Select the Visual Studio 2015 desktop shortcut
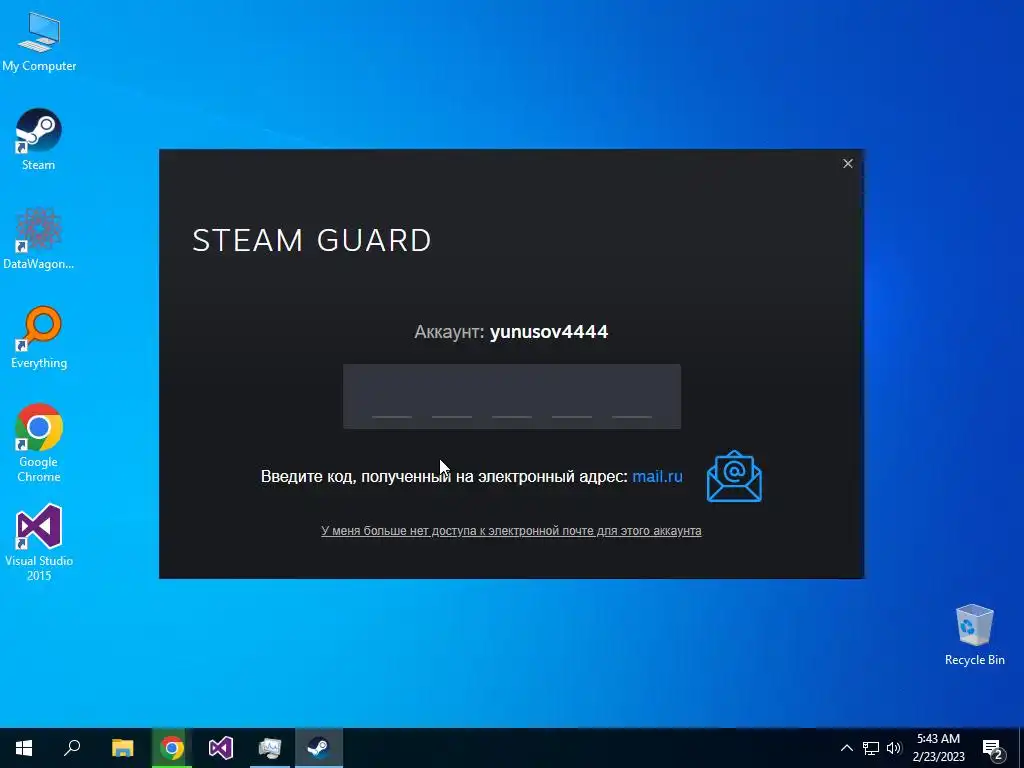Image resolution: width=1024 pixels, height=768 pixels. [39, 543]
